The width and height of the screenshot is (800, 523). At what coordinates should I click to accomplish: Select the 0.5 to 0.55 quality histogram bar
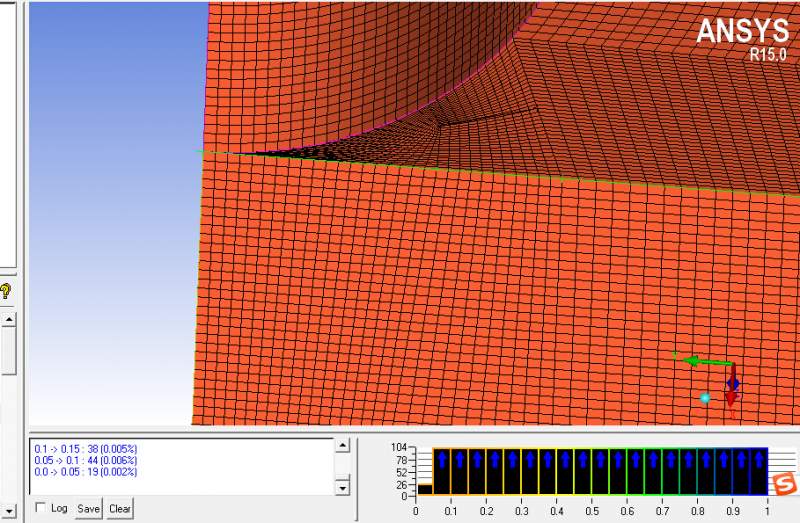click(601, 471)
